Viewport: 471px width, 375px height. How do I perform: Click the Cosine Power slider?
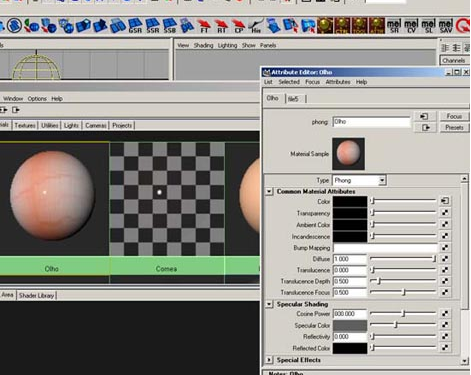click(x=403, y=314)
